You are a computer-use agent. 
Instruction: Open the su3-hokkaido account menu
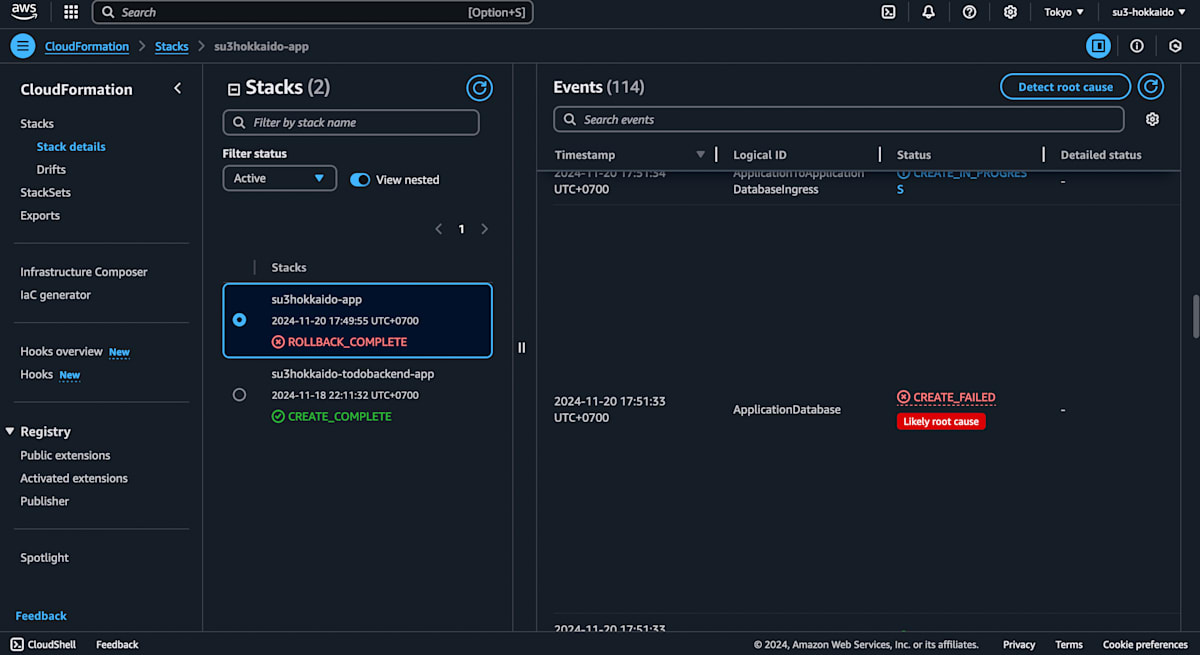pyautogui.click(x=1149, y=12)
